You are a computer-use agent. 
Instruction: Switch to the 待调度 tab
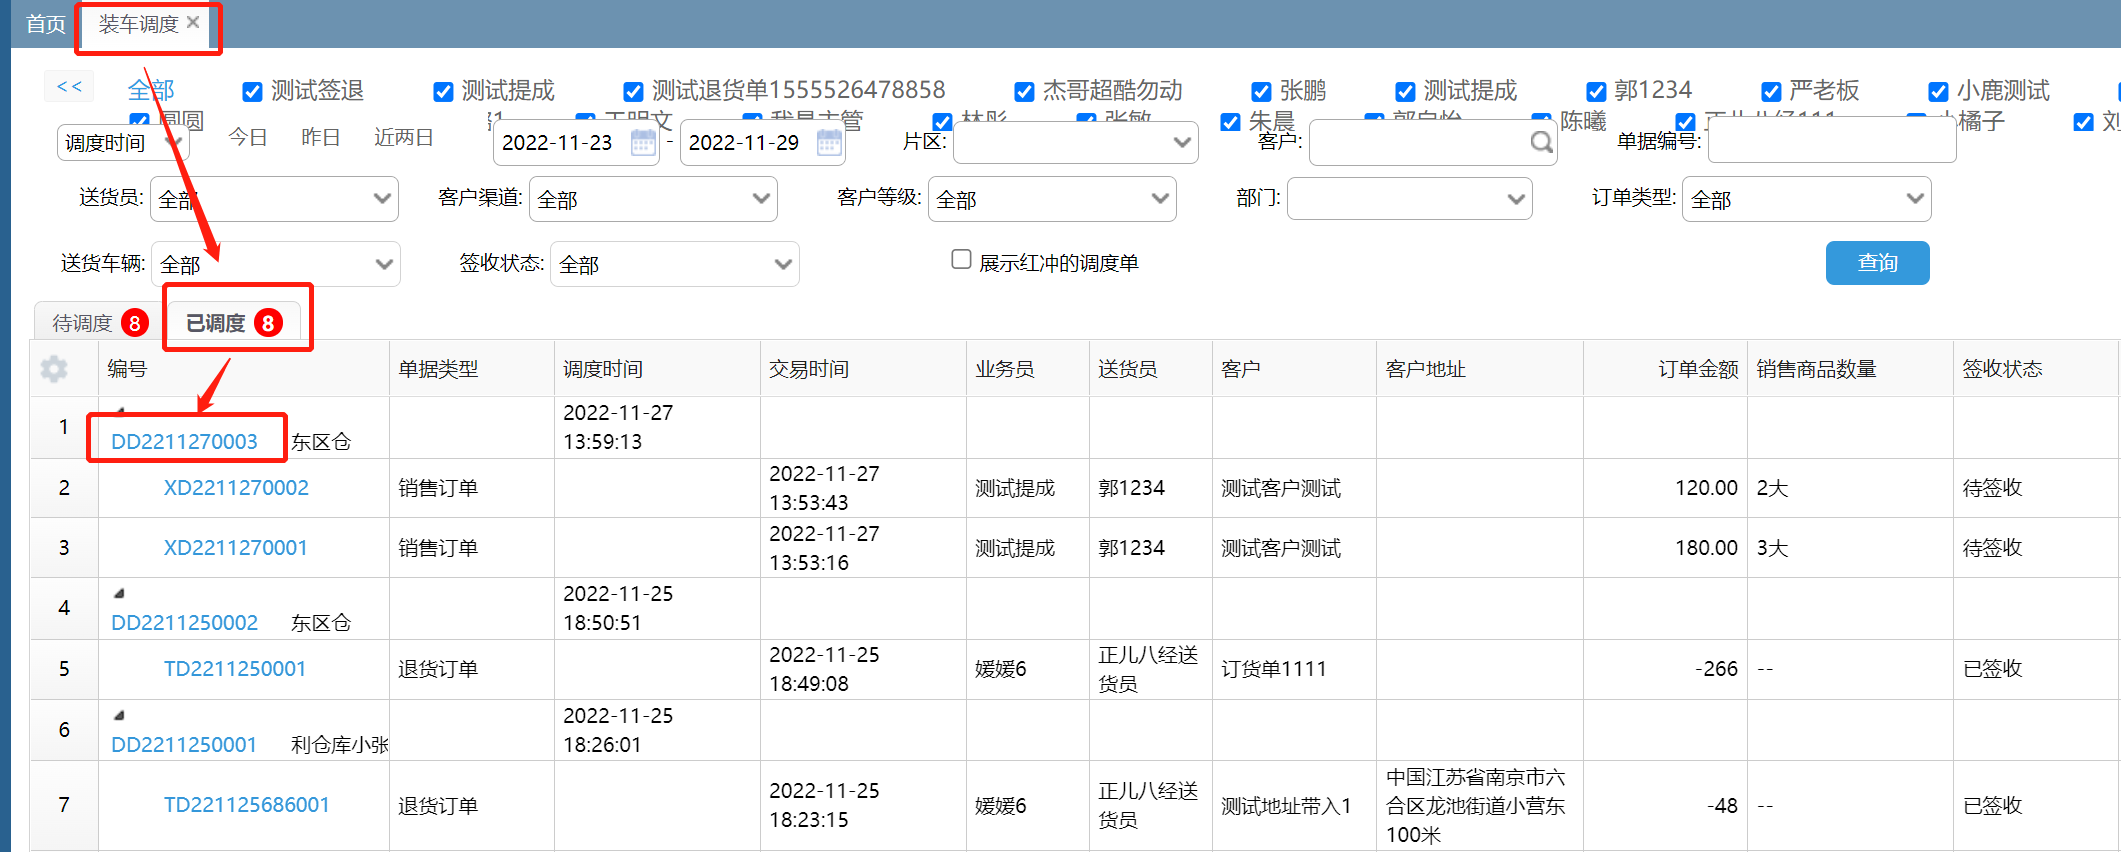[97, 323]
